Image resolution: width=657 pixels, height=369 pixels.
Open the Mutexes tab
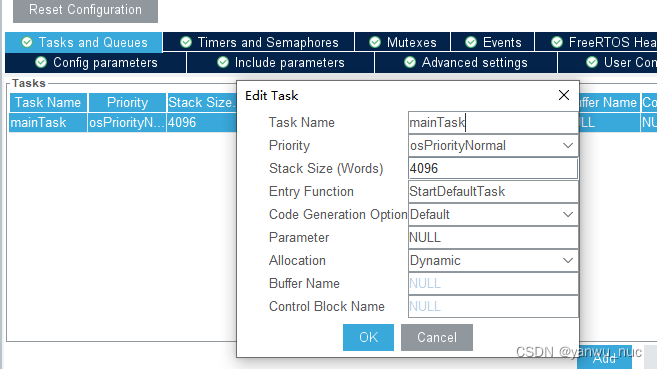[403, 42]
